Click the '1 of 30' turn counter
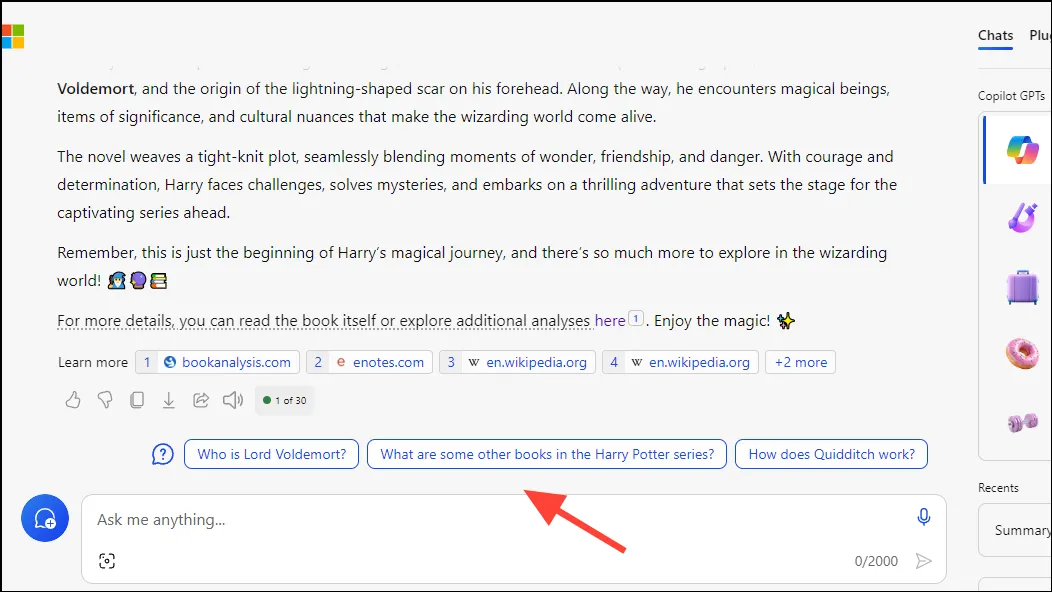 284,400
